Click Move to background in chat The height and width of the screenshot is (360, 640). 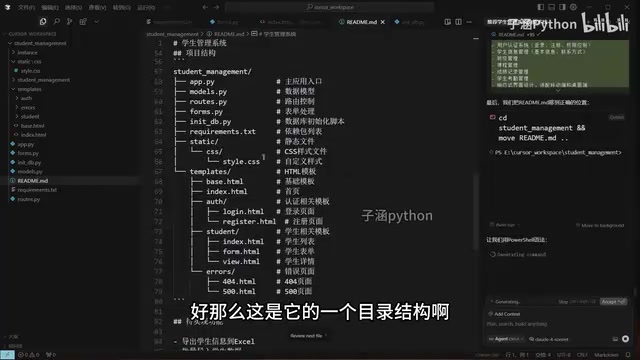[600, 225]
